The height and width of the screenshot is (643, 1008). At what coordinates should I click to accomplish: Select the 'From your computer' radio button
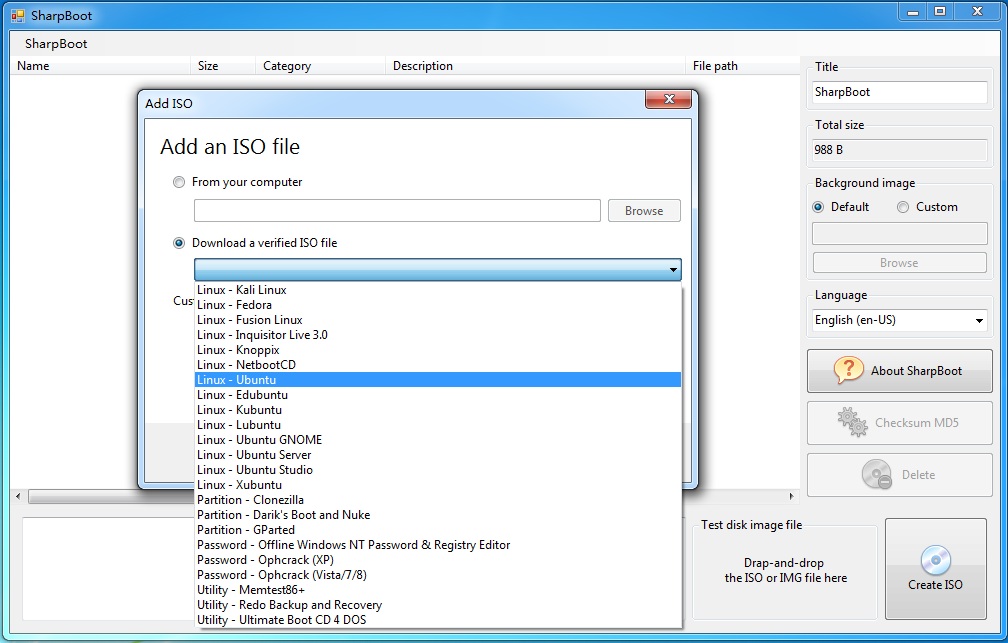(x=179, y=182)
